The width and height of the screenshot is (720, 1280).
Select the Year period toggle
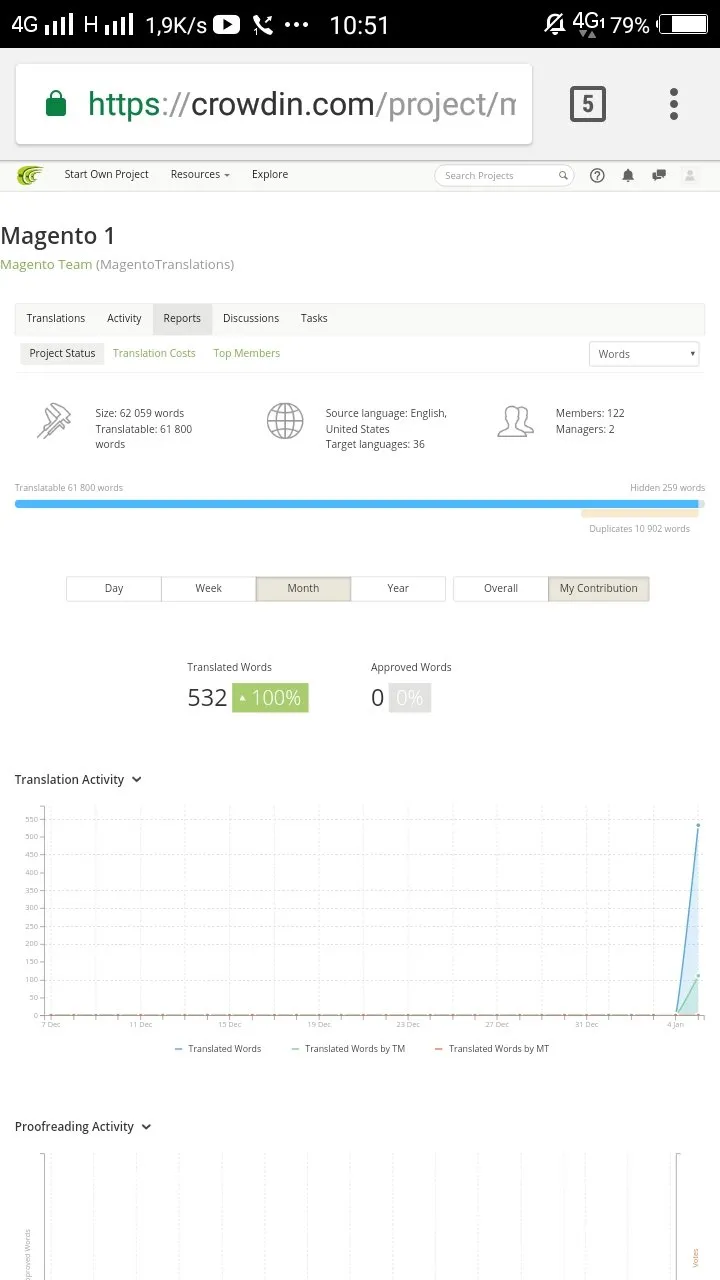[x=398, y=588]
